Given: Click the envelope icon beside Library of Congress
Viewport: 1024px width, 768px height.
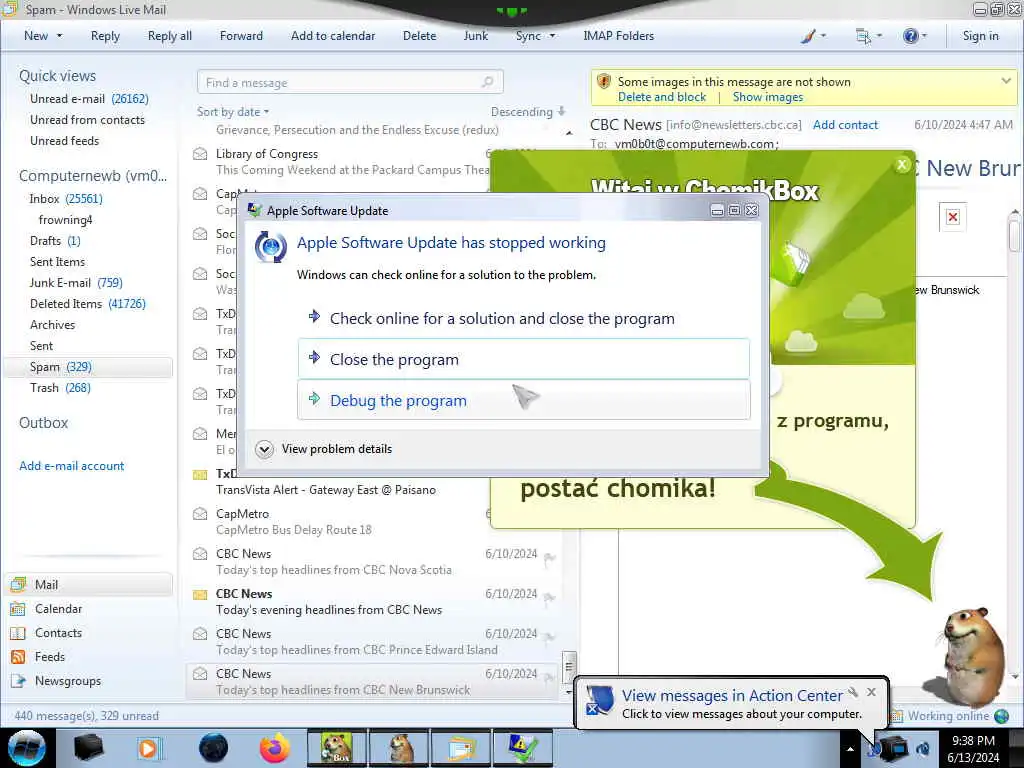Looking at the screenshot, I should [200, 154].
